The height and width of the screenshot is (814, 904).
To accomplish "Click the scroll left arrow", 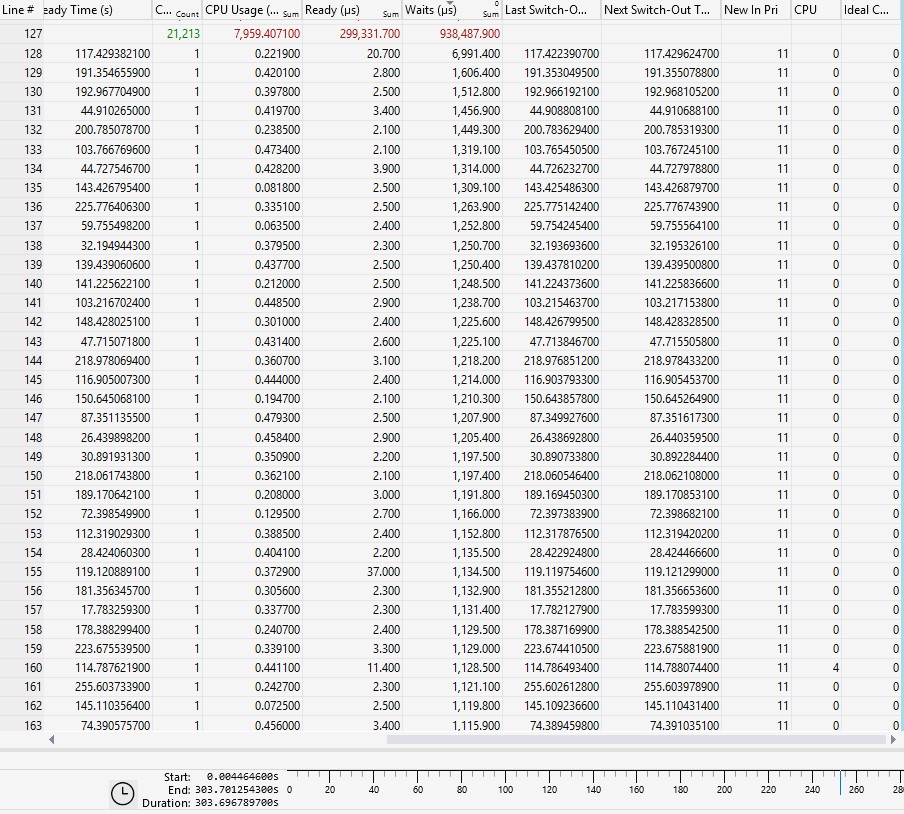I will point(51,740).
